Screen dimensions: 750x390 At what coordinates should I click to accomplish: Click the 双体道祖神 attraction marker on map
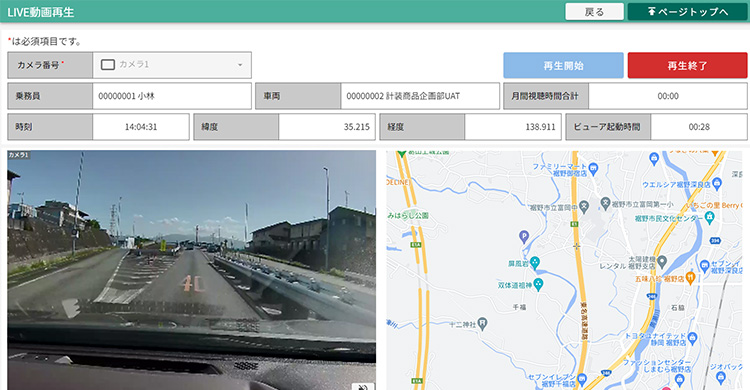(539, 284)
